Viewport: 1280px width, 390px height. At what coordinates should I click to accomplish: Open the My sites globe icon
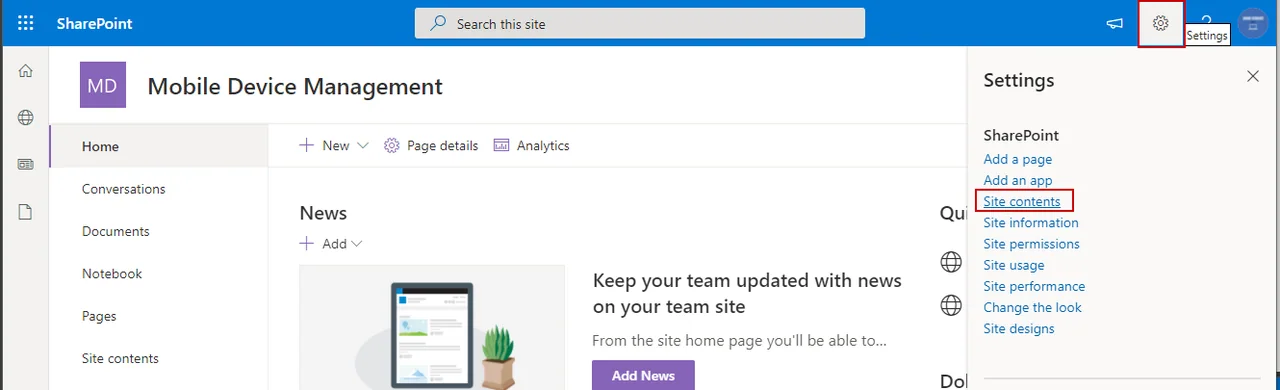[x=26, y=118]
